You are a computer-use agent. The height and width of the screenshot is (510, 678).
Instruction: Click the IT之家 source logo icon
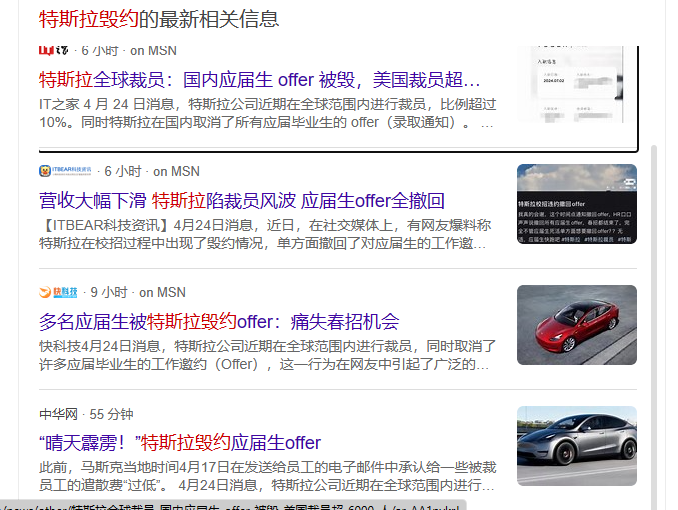54,51
